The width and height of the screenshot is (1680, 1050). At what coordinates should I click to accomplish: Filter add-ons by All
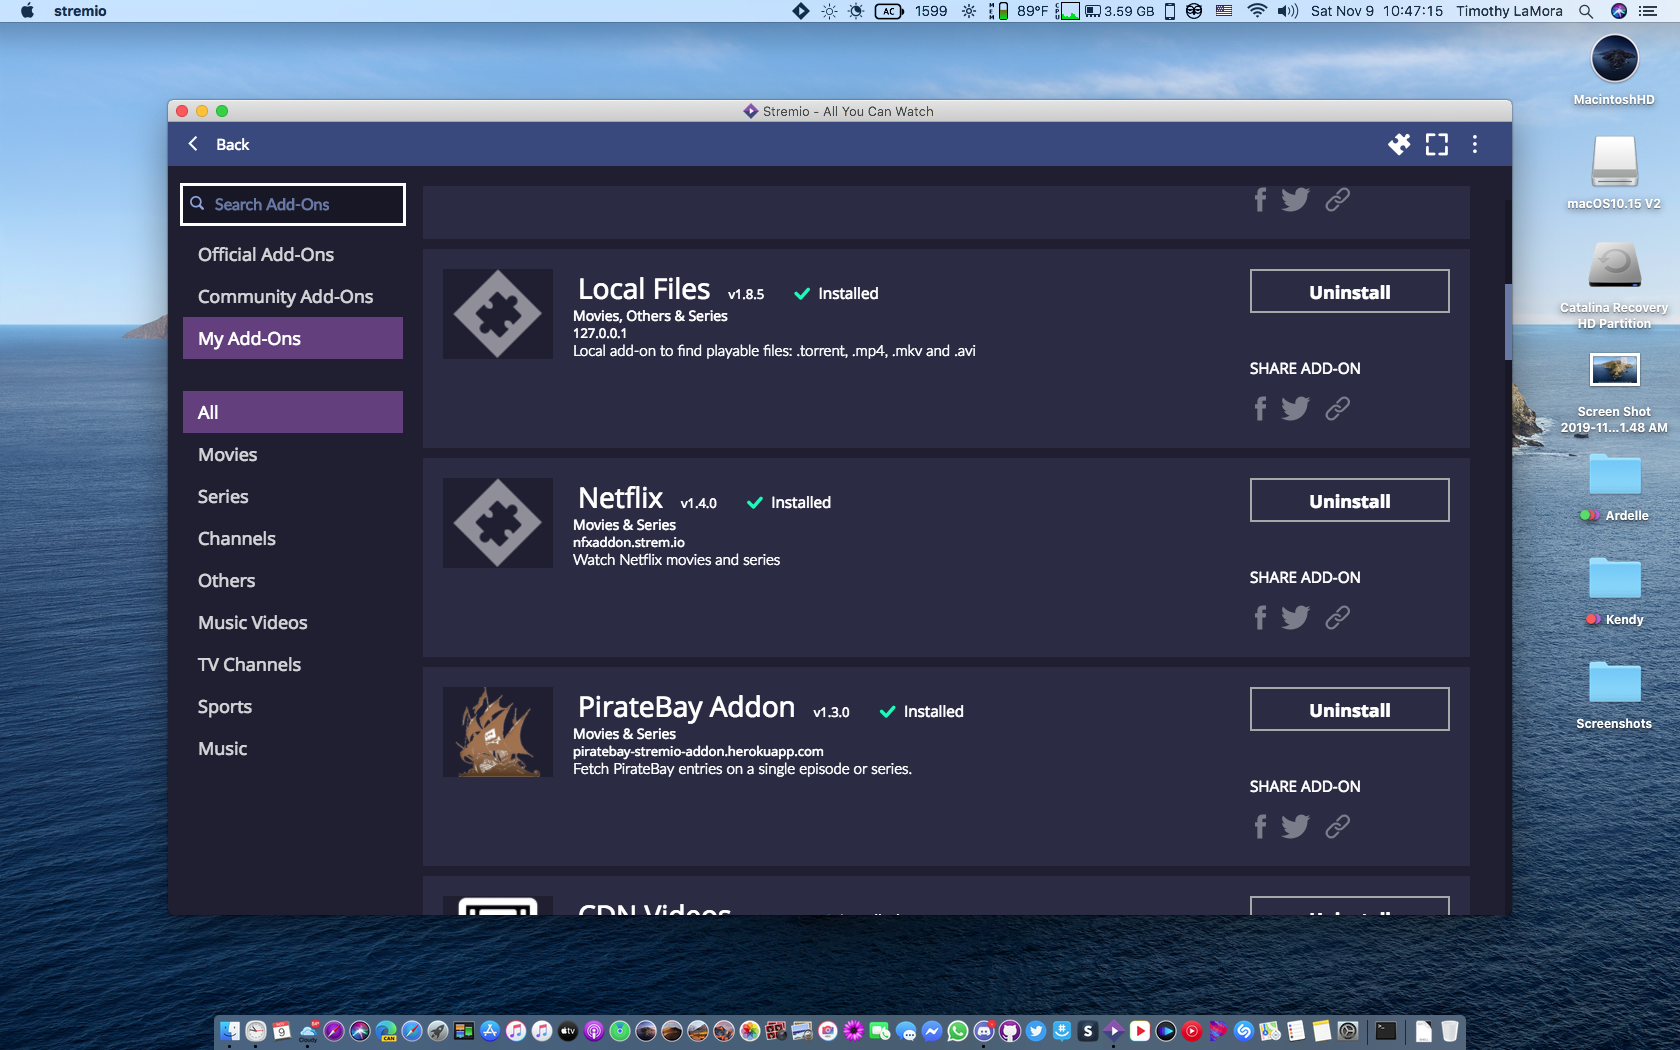pyautogui.click(x=293, y=412)
